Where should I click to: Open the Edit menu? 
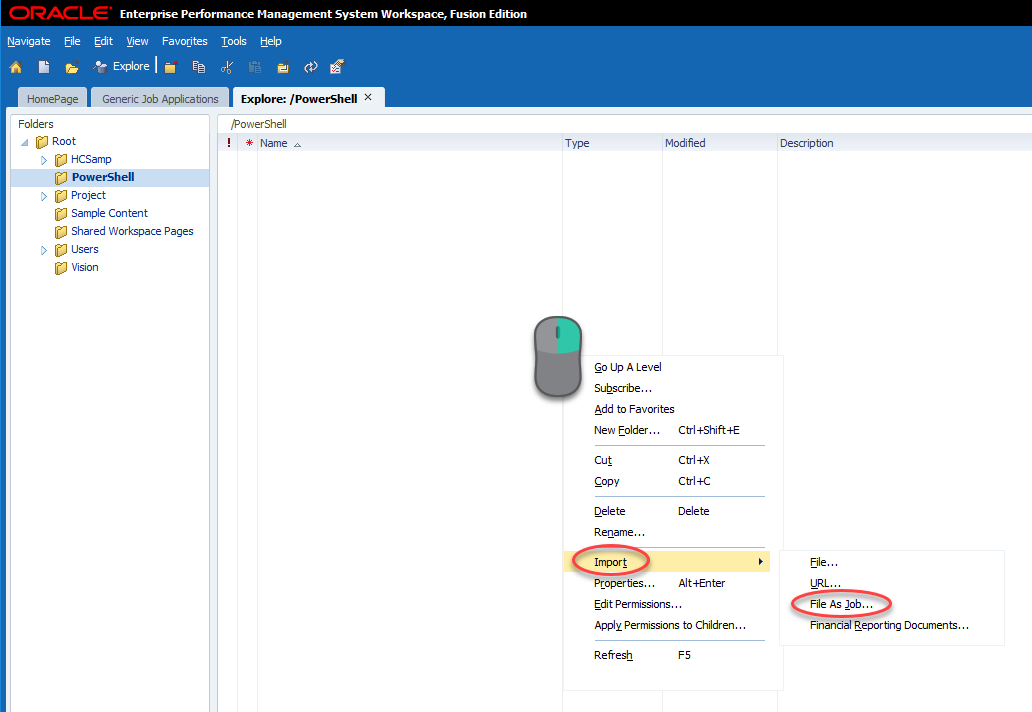pyautogui.click(x=103, y=41)
